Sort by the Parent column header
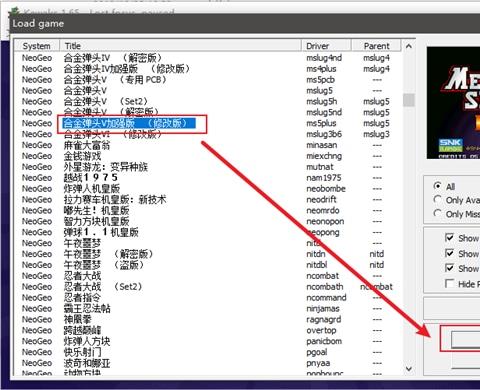Viewport: 480px width, 390px height. tap(376, 46)
